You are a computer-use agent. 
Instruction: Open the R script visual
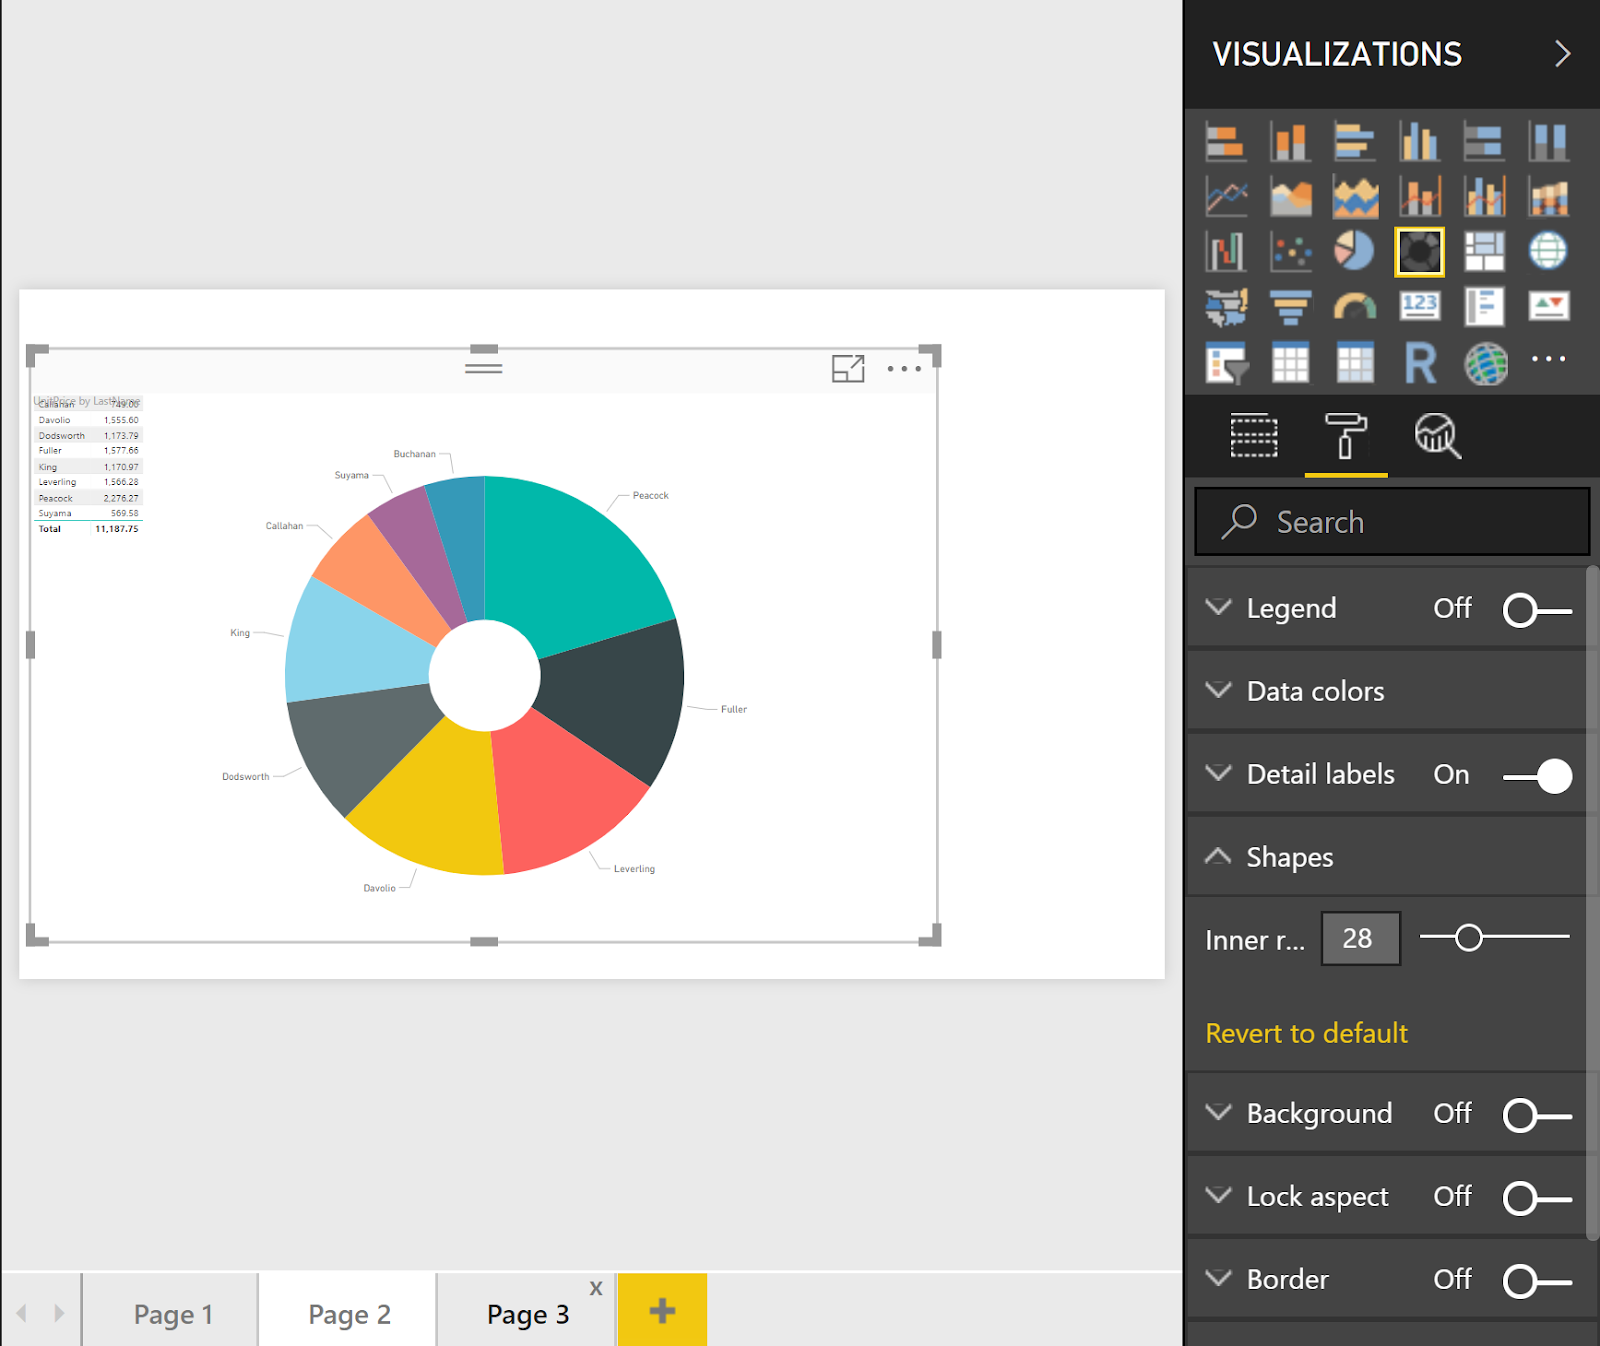click(x=1419, y=362)
